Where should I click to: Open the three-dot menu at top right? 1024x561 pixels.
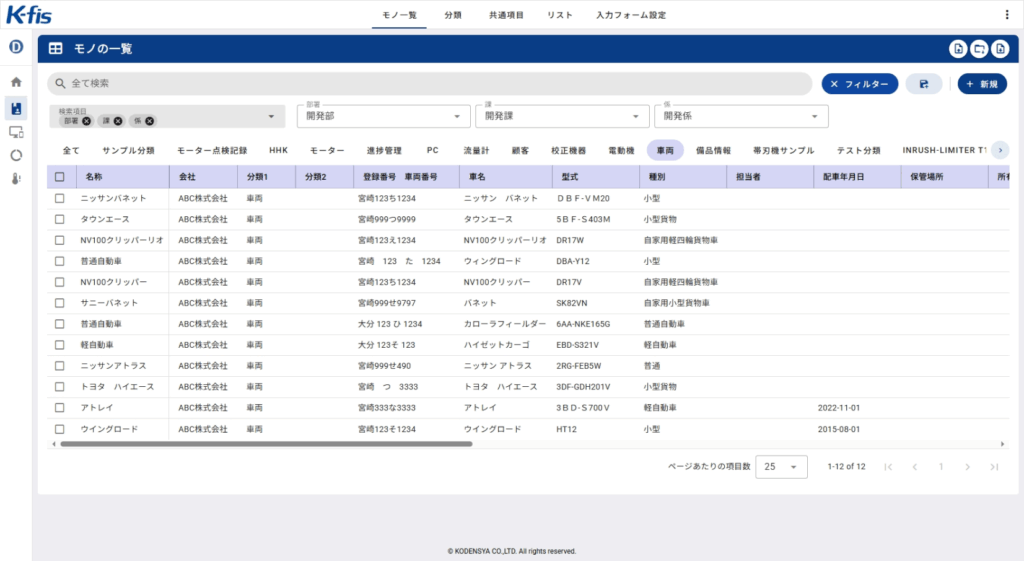pyautogui.click(x=1006, y=14)
